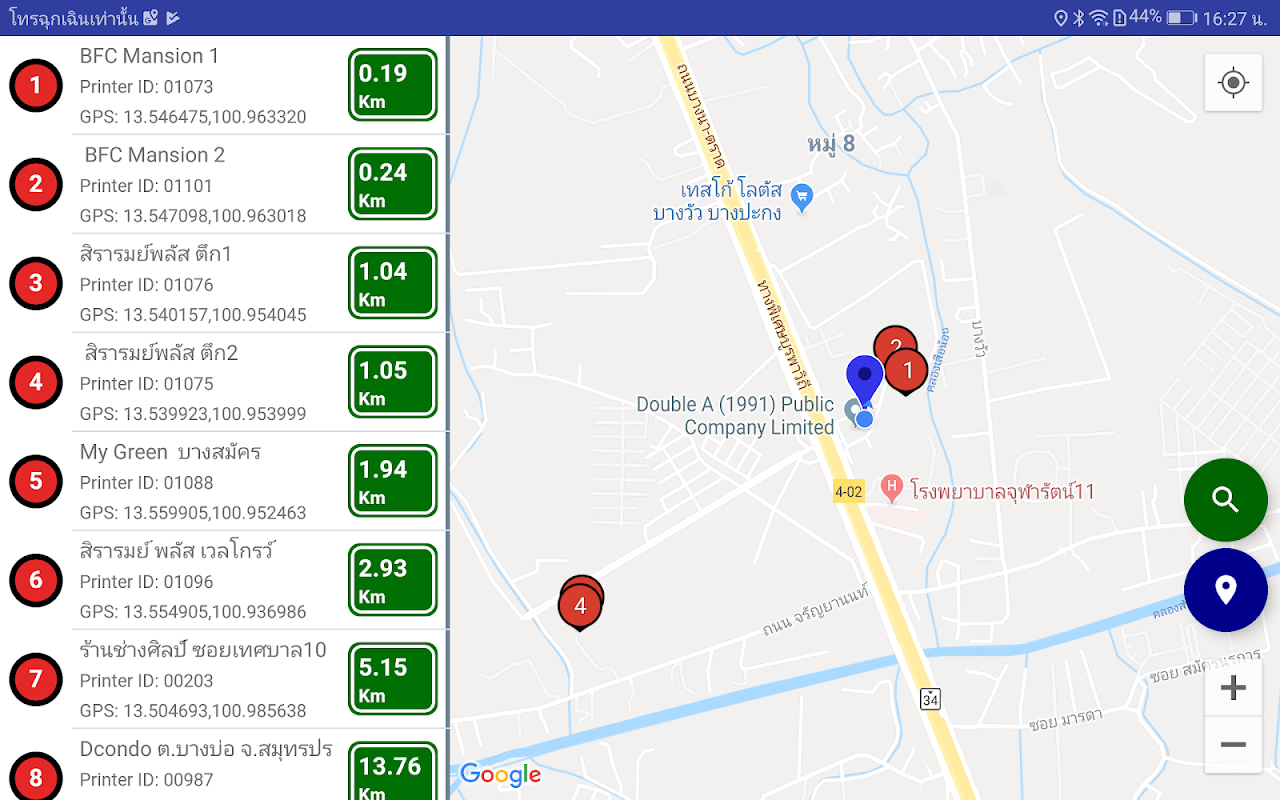This screenshot has width=1280, height=800.
Task: Click GPS: 13.540157,100.954045 coordinates
Action: (193, 315)
